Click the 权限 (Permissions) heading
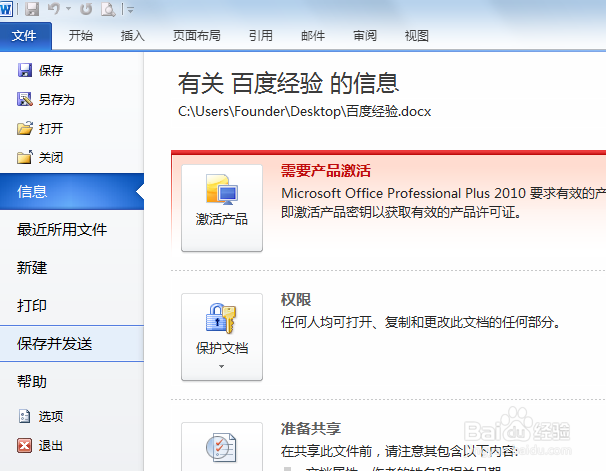Screen dimensions: 606x471 296,299
